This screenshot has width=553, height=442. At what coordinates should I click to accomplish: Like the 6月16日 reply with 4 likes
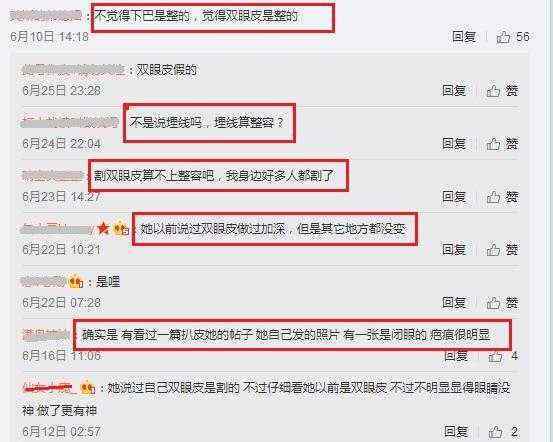click(x=495, y=356)
